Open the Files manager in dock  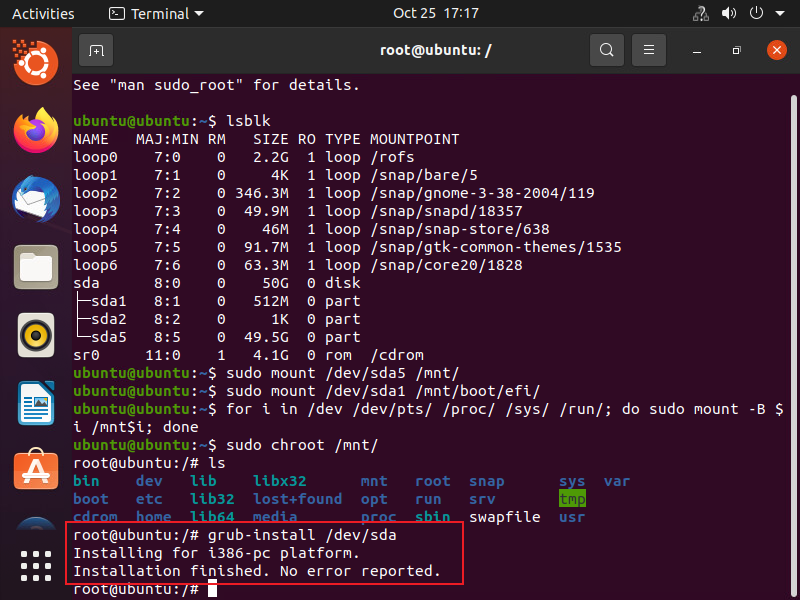pos(36,267)
